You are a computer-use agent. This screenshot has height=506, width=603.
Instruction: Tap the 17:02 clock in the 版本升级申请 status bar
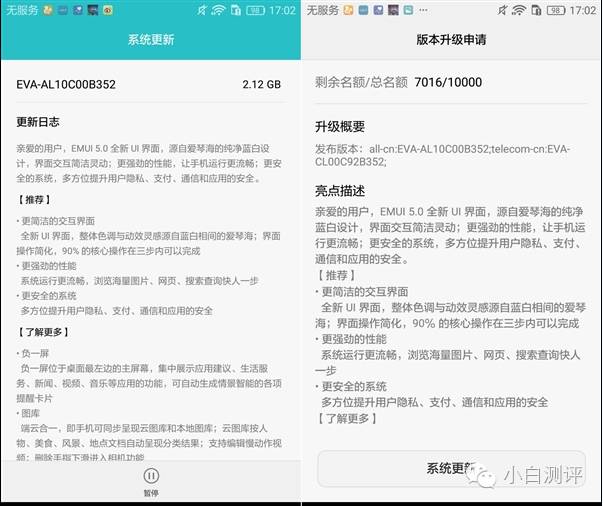[583, 10]
